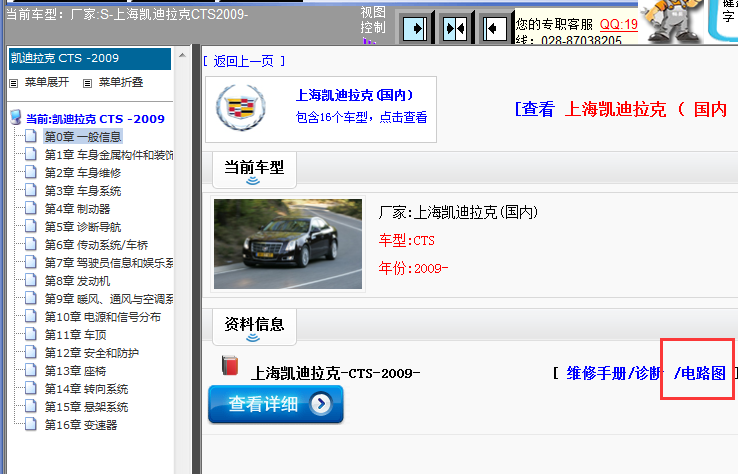The height and width of the screenshot is (474, 738).
Task: Open 第5章 诊断导航 chapter
Action: [x=83, y=227]
